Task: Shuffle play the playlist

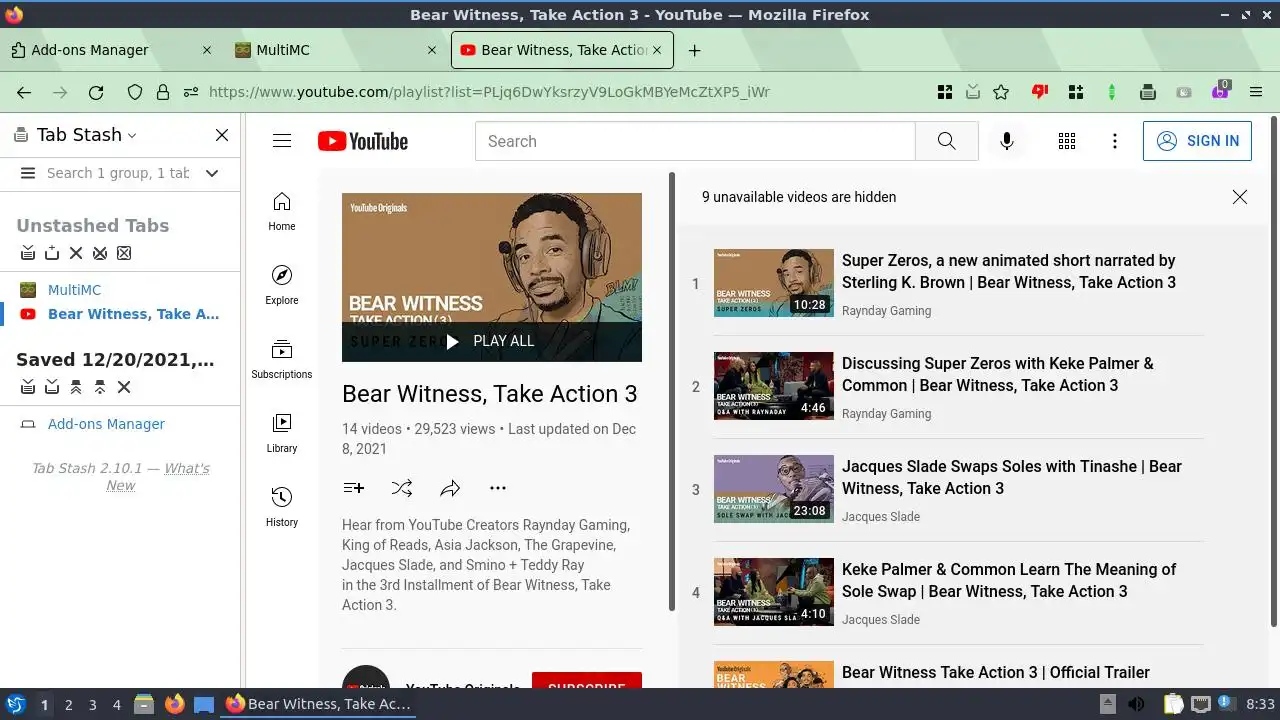Action: point(402,488)
